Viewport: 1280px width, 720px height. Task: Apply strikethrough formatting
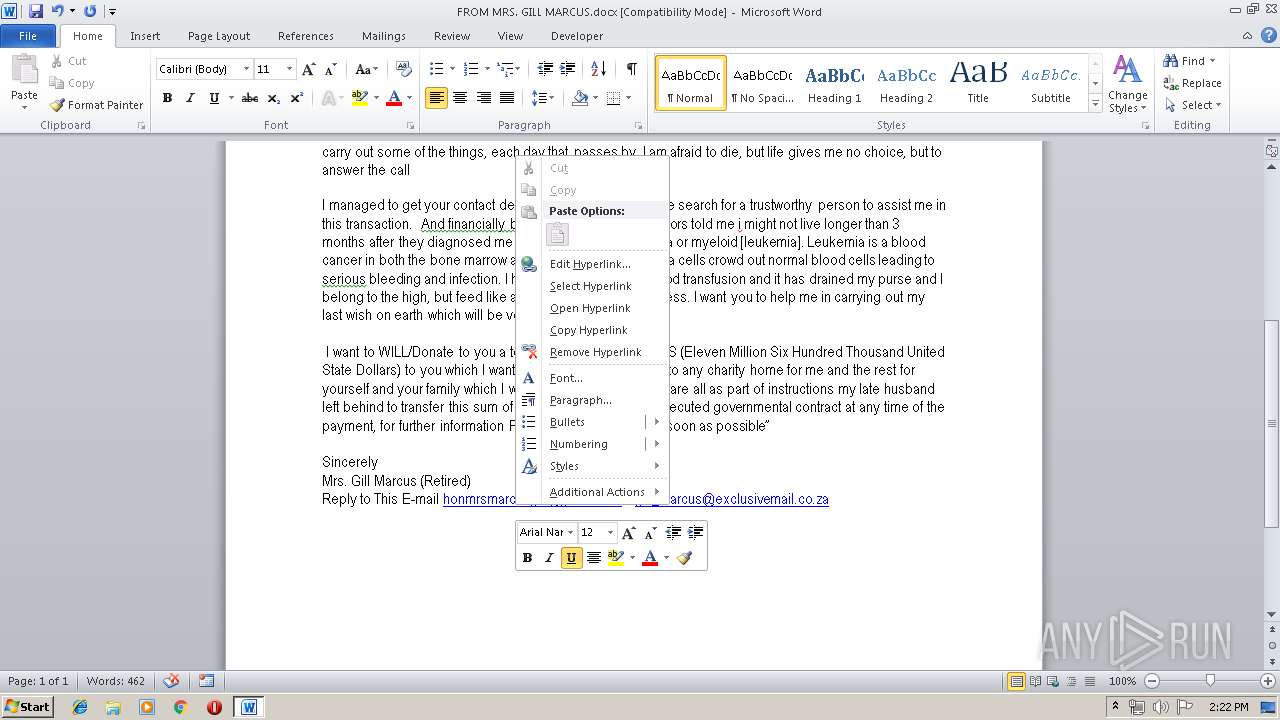(250, 98)
